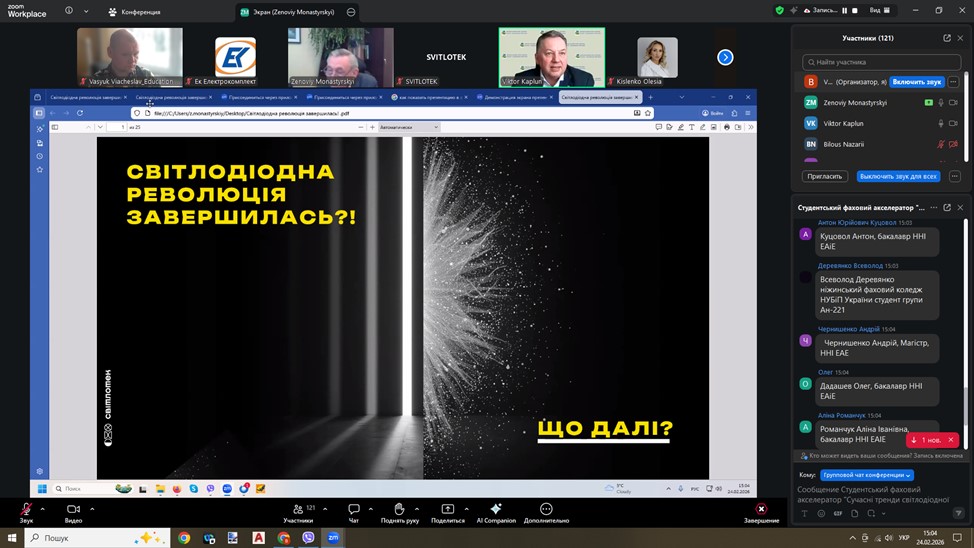This screenshot has width=974, height=548.
Task: Attach a file with chat file icon
Action: tap(855, 514)
